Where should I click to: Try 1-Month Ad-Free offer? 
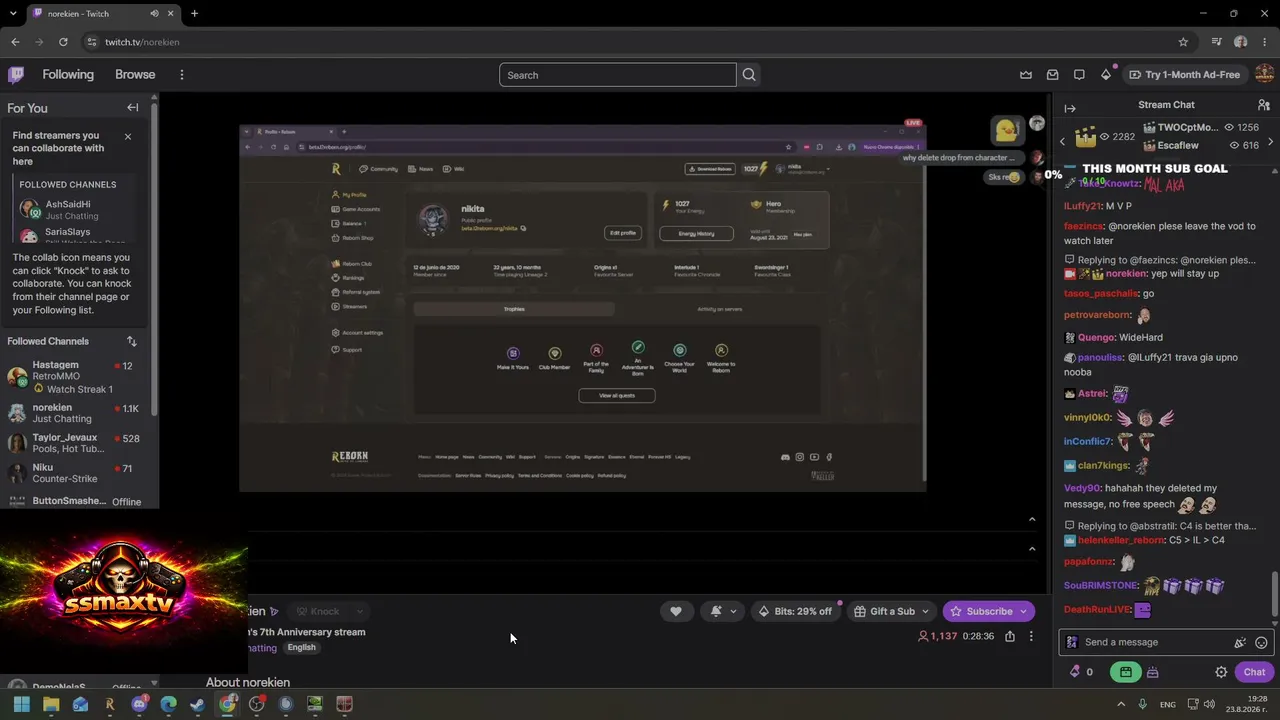pos(1185,75)
